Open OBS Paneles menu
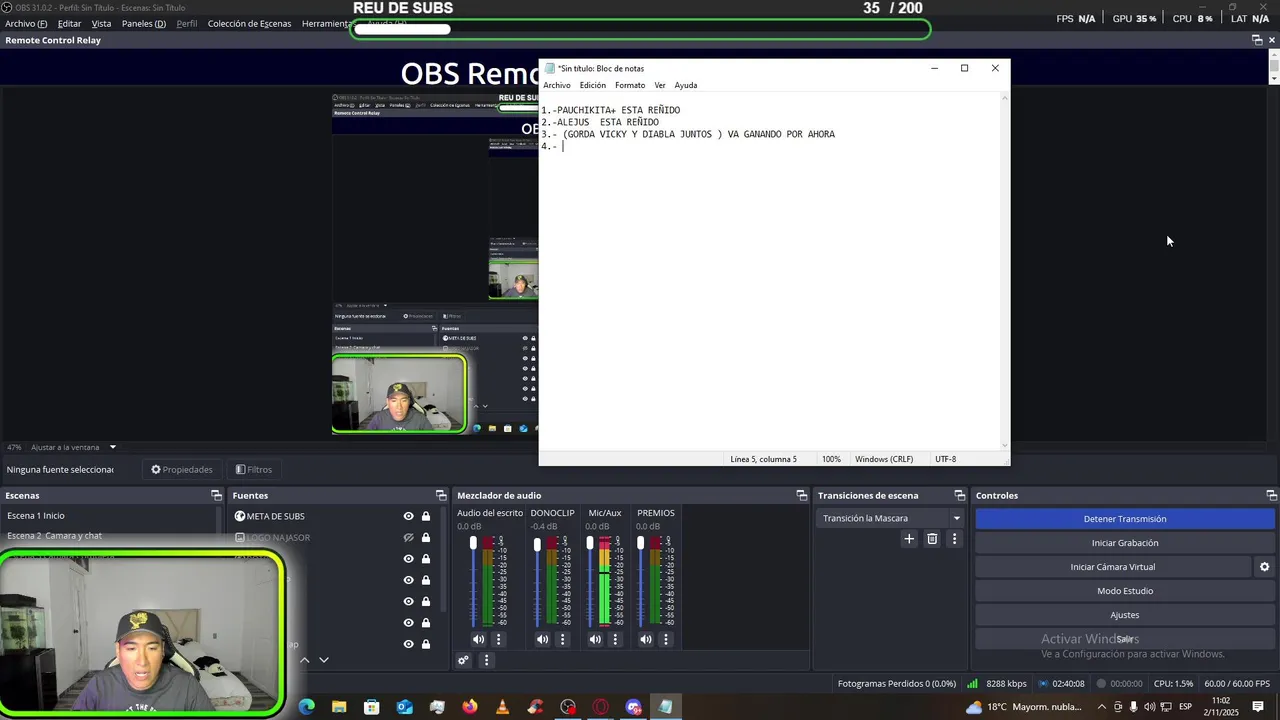Viewport: 1280px width, 720px height. pos(144,23)
